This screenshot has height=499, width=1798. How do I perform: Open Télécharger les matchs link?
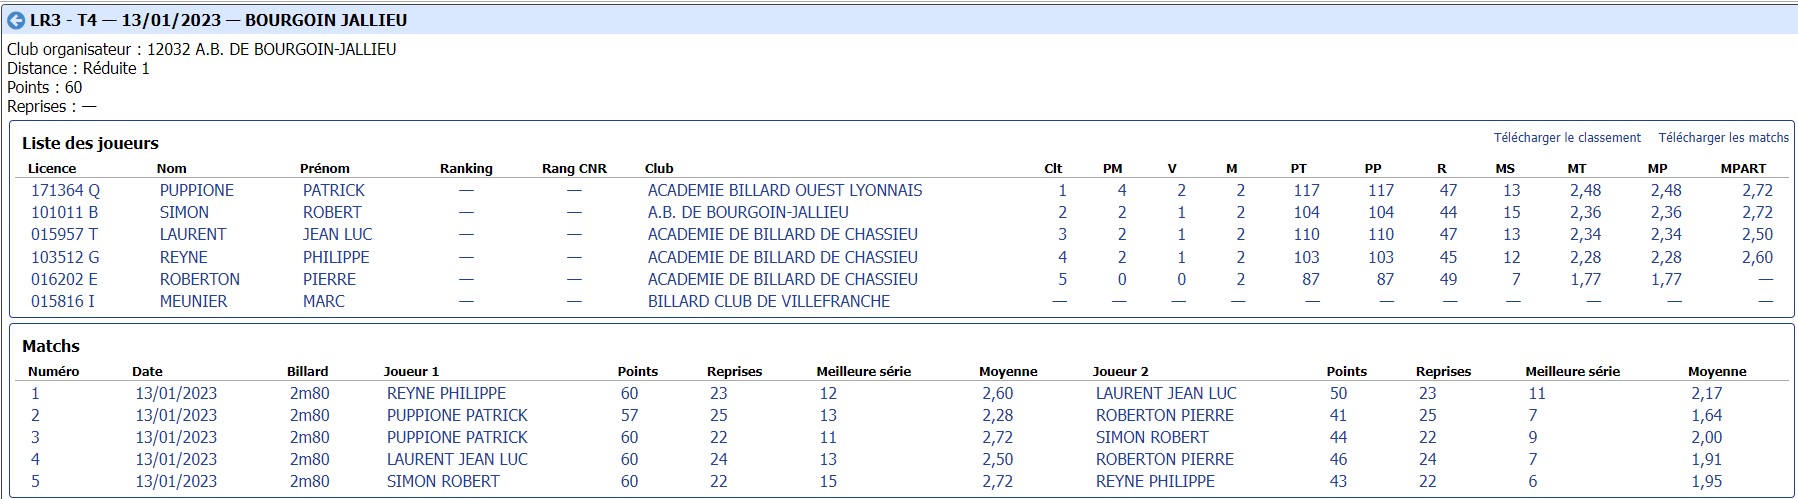pos(1724,138)
